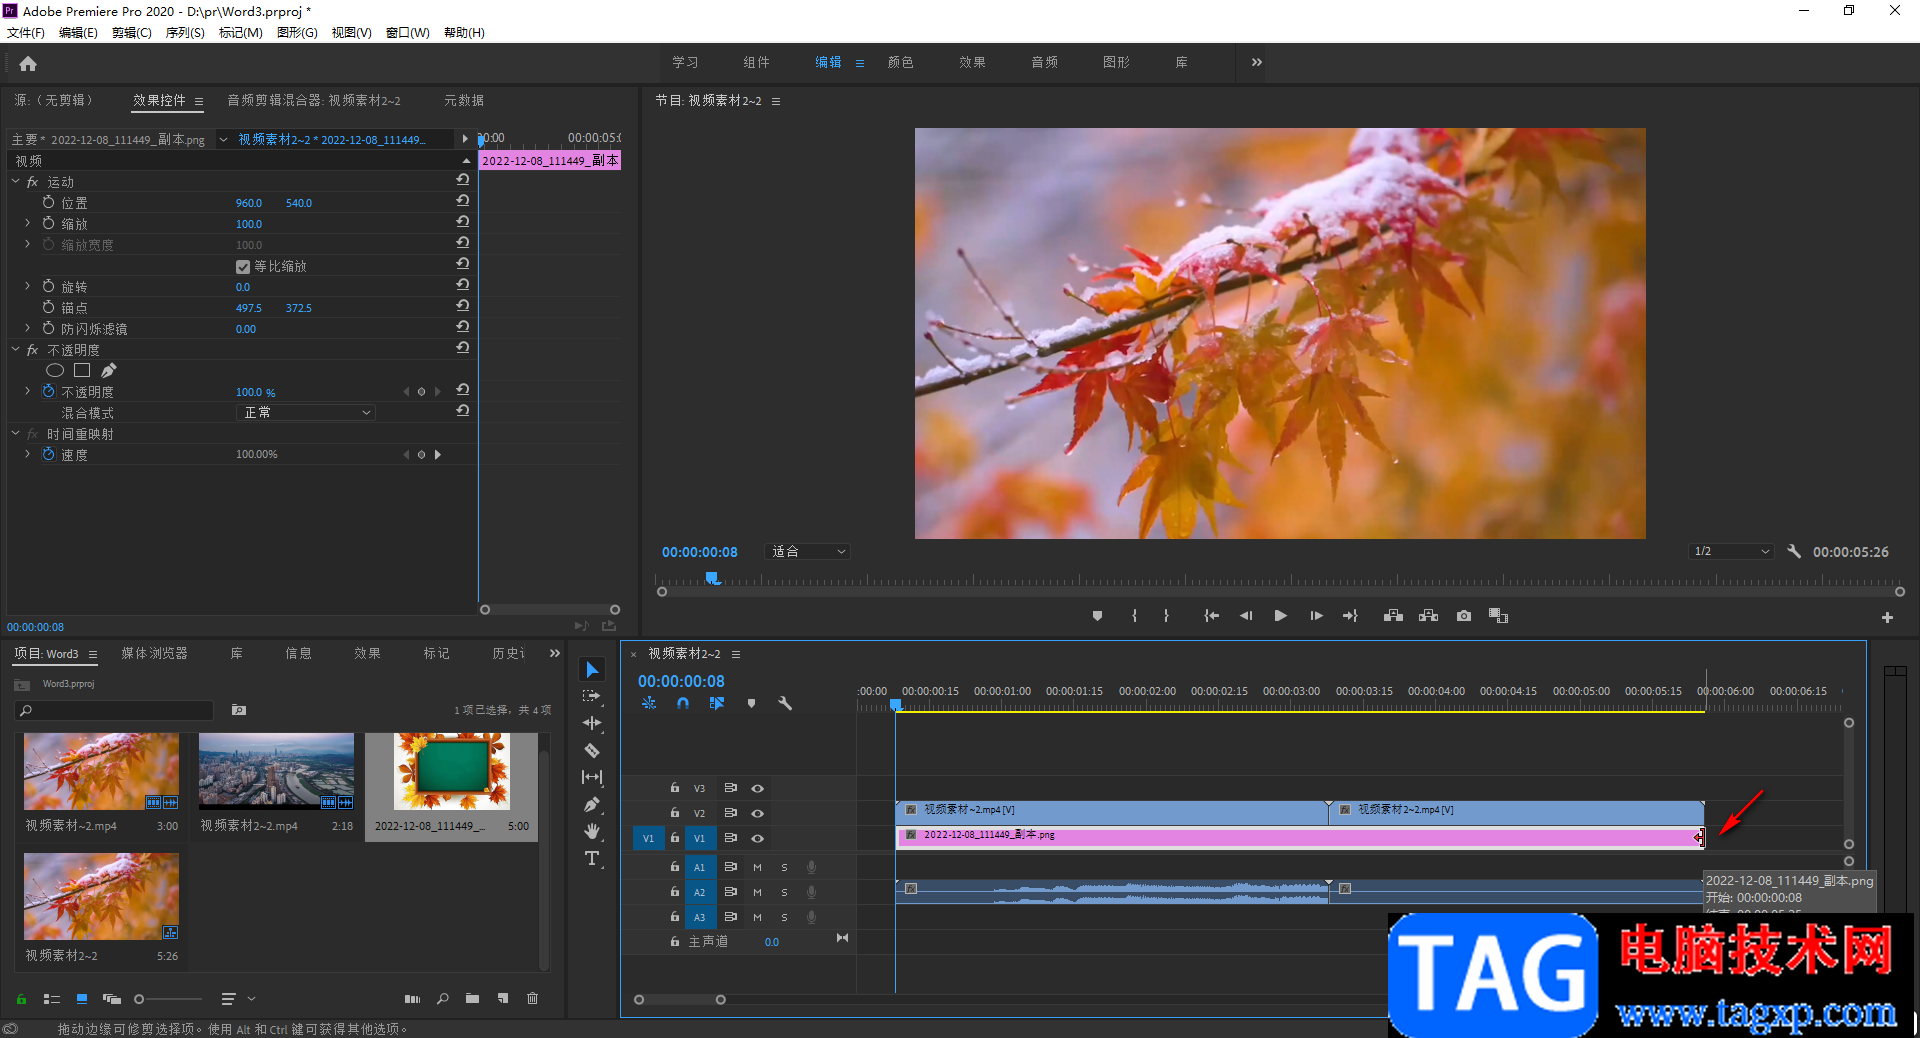This screenshot has height=1038, width=1920.
Task: Open the Sequence menu
Action: [x=185, y=32]
